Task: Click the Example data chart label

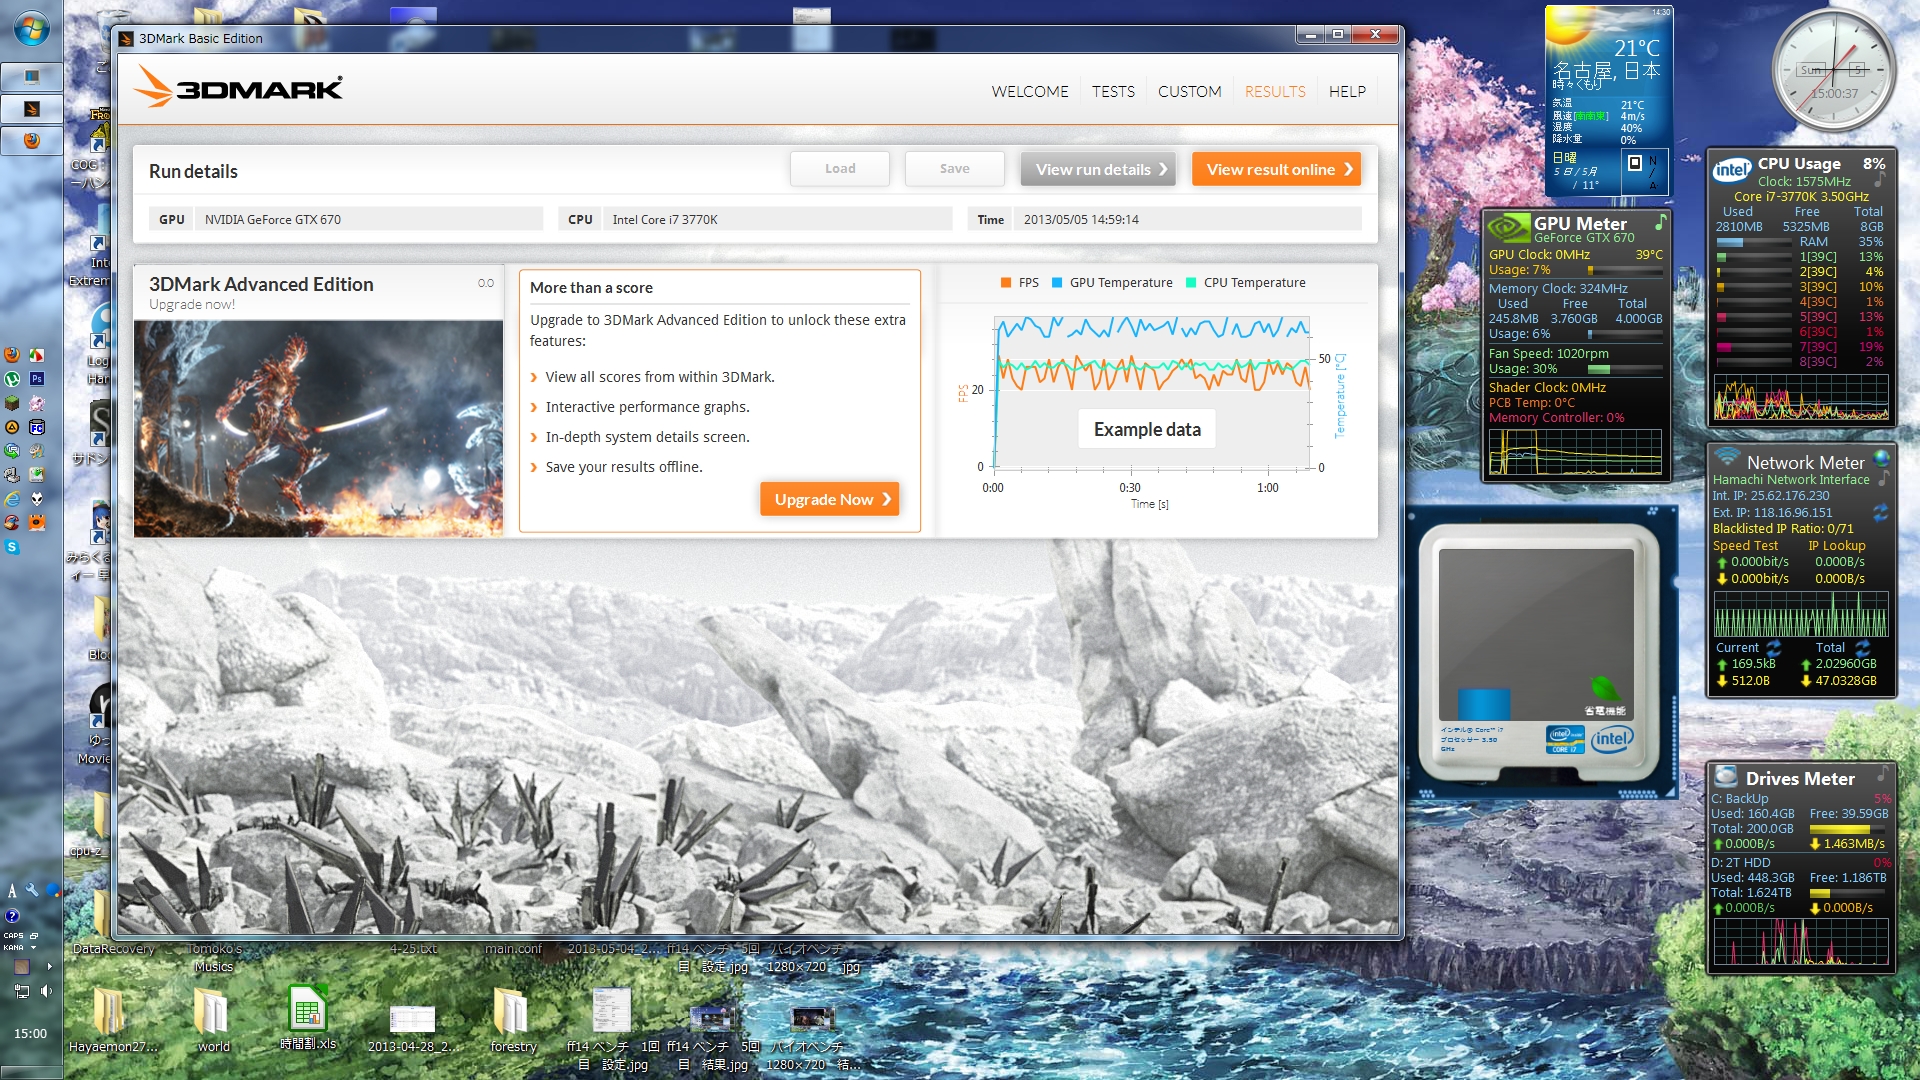Action: point(1147,429)
